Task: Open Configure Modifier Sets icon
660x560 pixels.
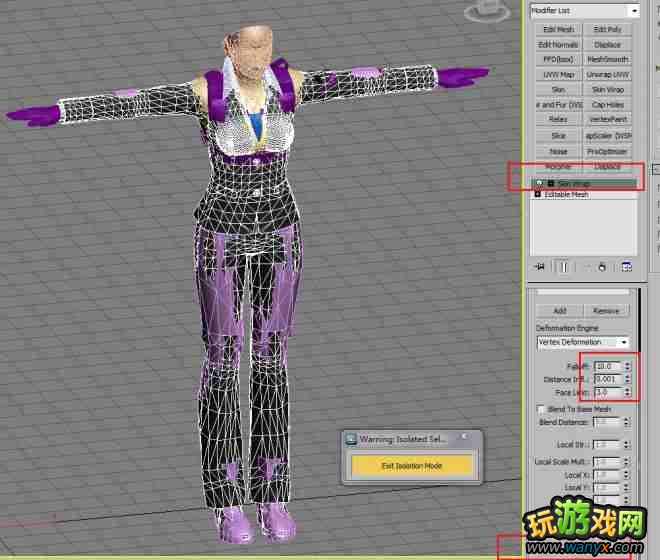Action: [626, 267]
